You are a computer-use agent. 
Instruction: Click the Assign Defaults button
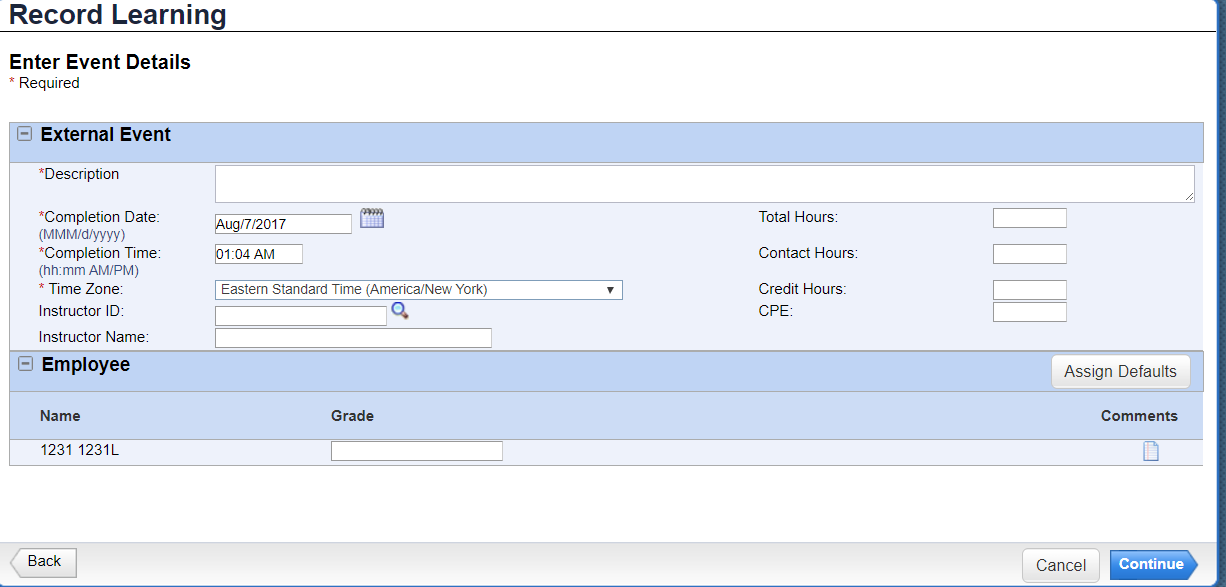(x=1120, y=371)
